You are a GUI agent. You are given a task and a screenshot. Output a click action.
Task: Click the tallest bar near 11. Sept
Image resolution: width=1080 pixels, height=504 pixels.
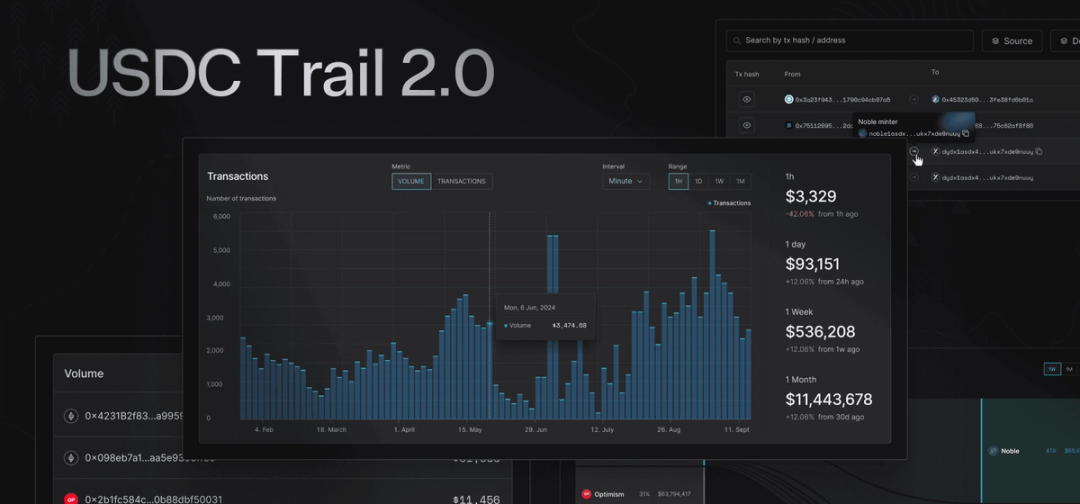[x=712, y=324]
